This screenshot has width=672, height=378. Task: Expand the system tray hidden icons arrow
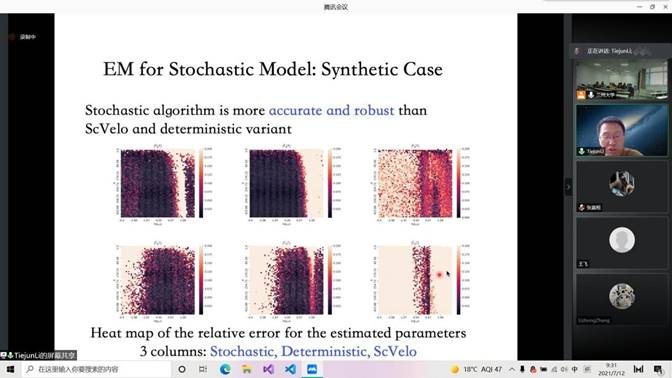pos(512,369)
